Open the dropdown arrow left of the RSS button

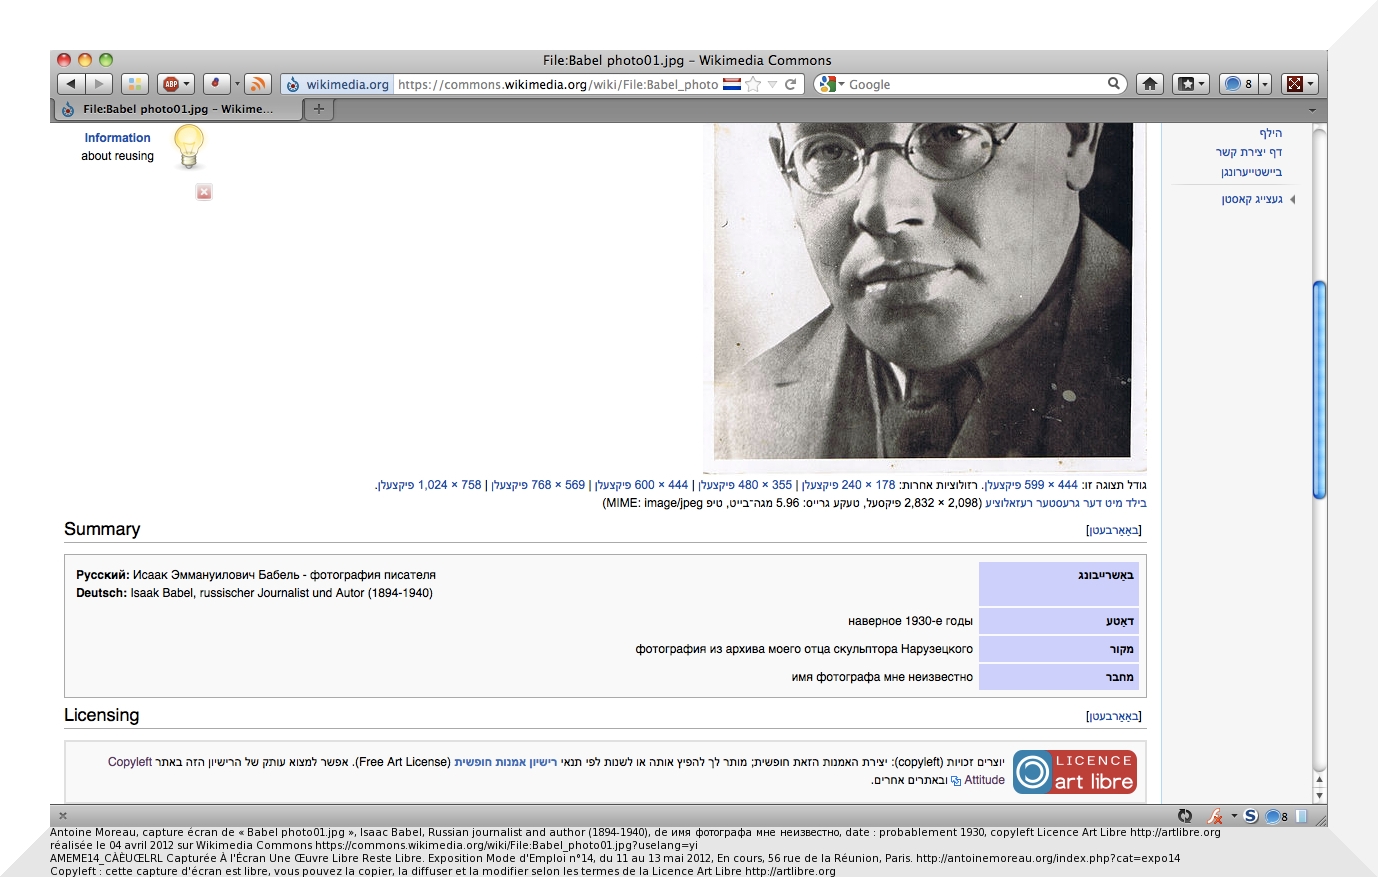tap(238, 84)
